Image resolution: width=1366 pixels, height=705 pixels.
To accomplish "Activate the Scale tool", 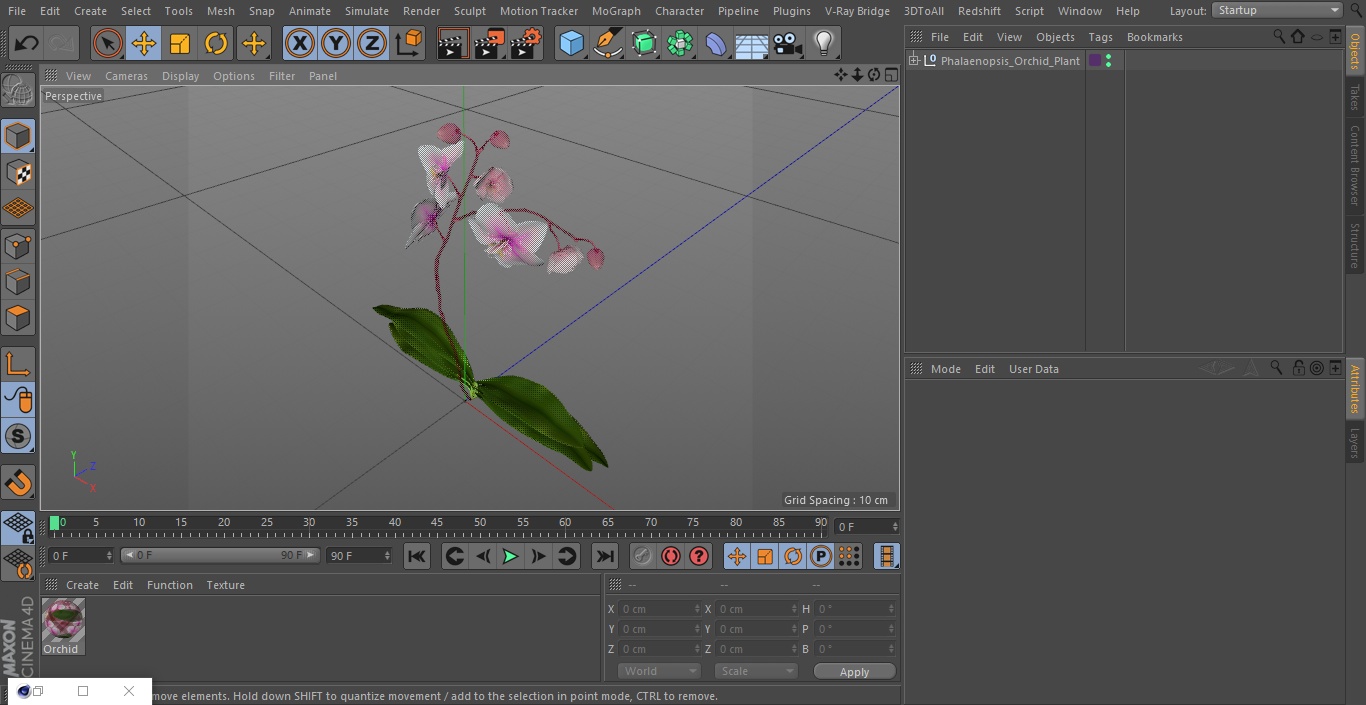I will tap(180, 43).
